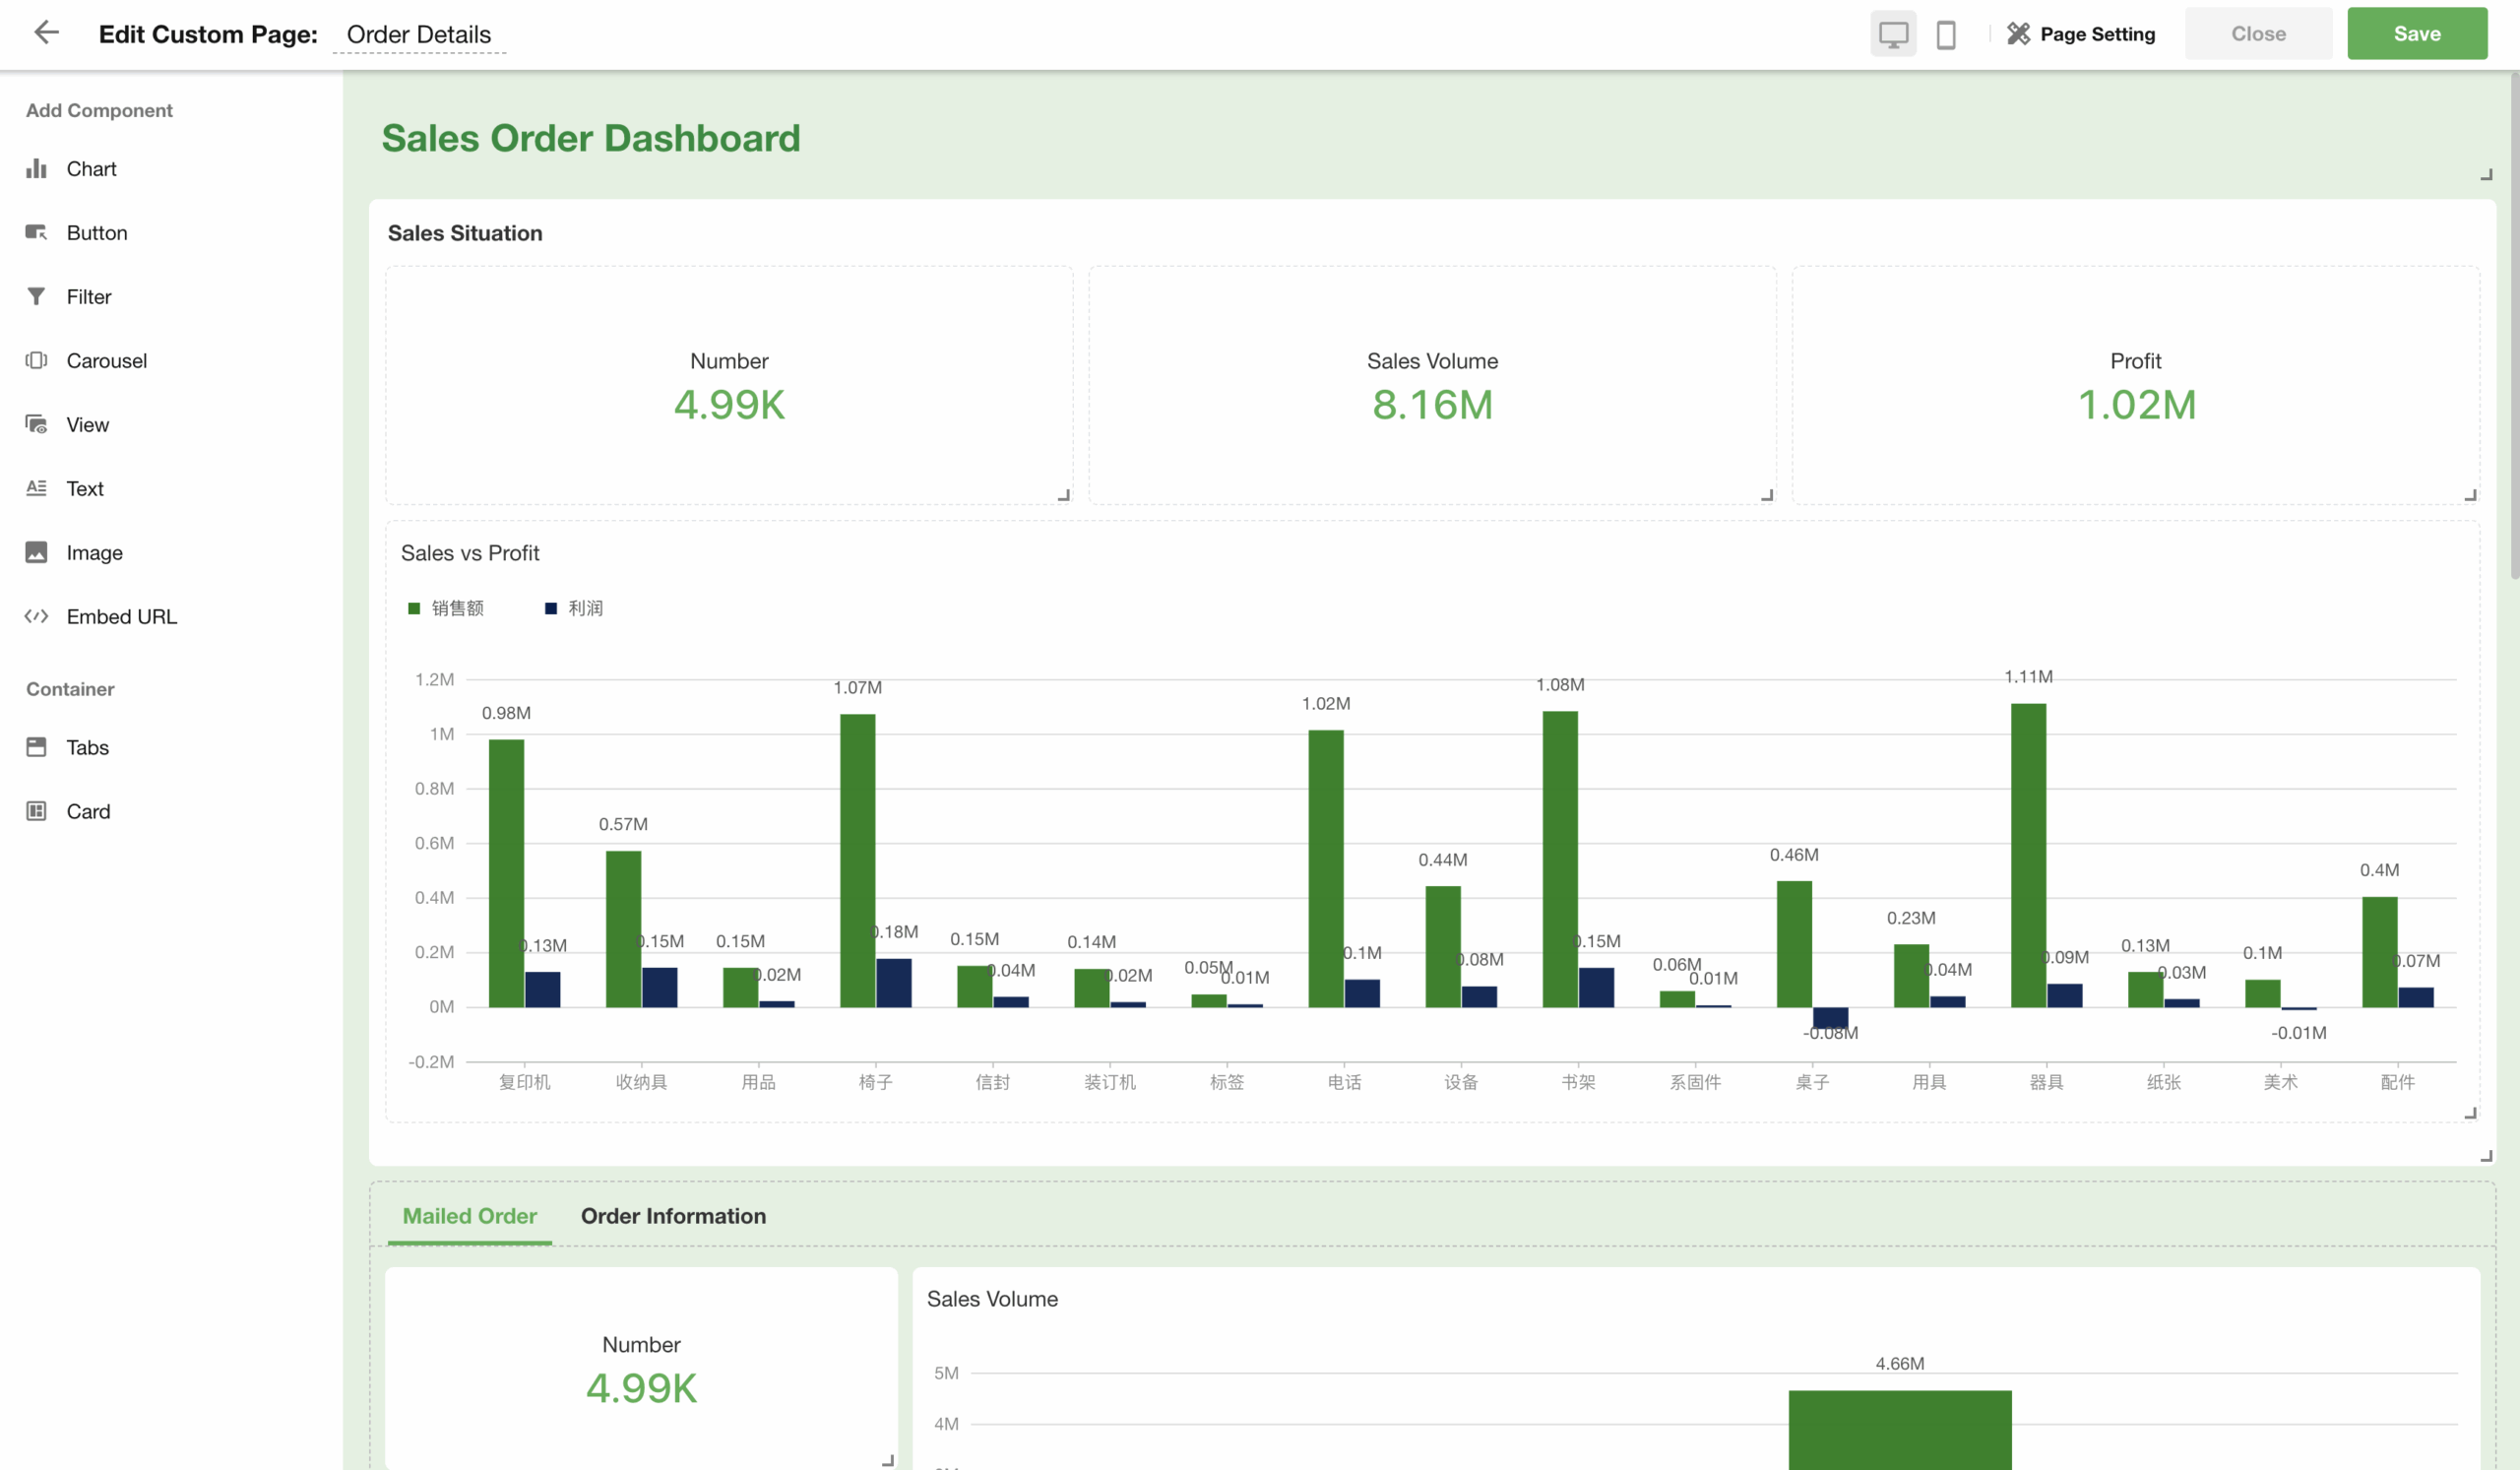This screenshot has height=1470, width=2520.
Task: Add a Tabs container
Action: pos(87,747)
